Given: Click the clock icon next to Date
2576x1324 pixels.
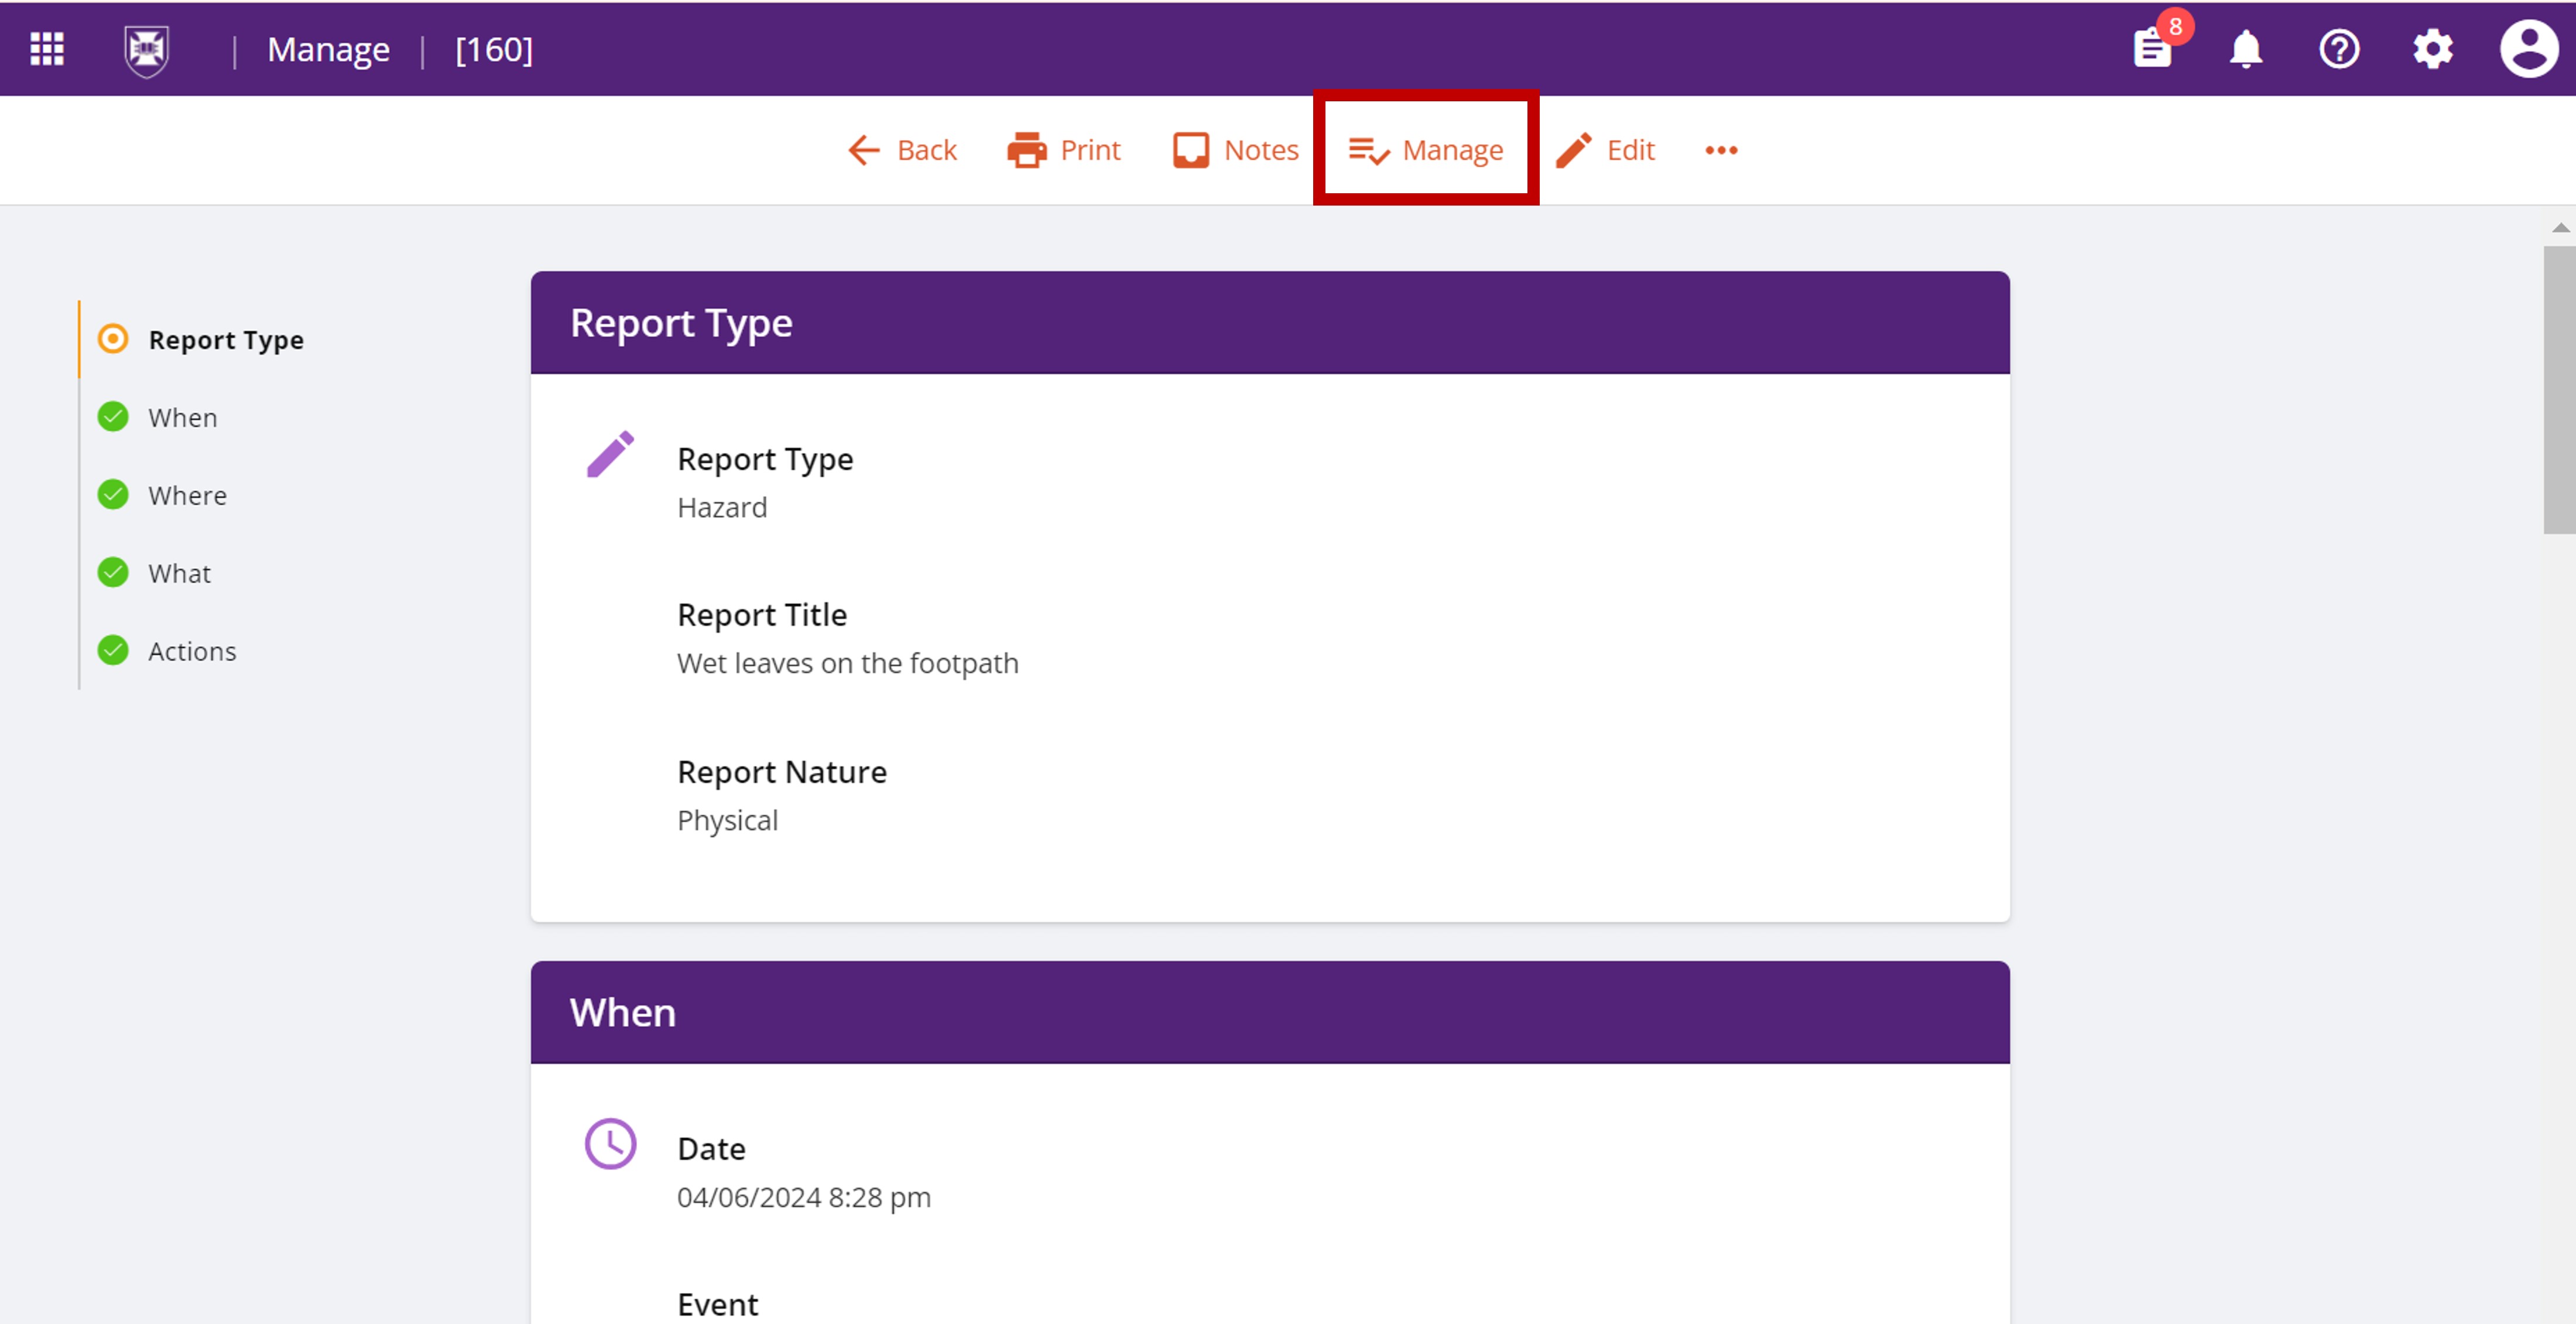Looking at the screenshot, I should tap(610, 1143).
